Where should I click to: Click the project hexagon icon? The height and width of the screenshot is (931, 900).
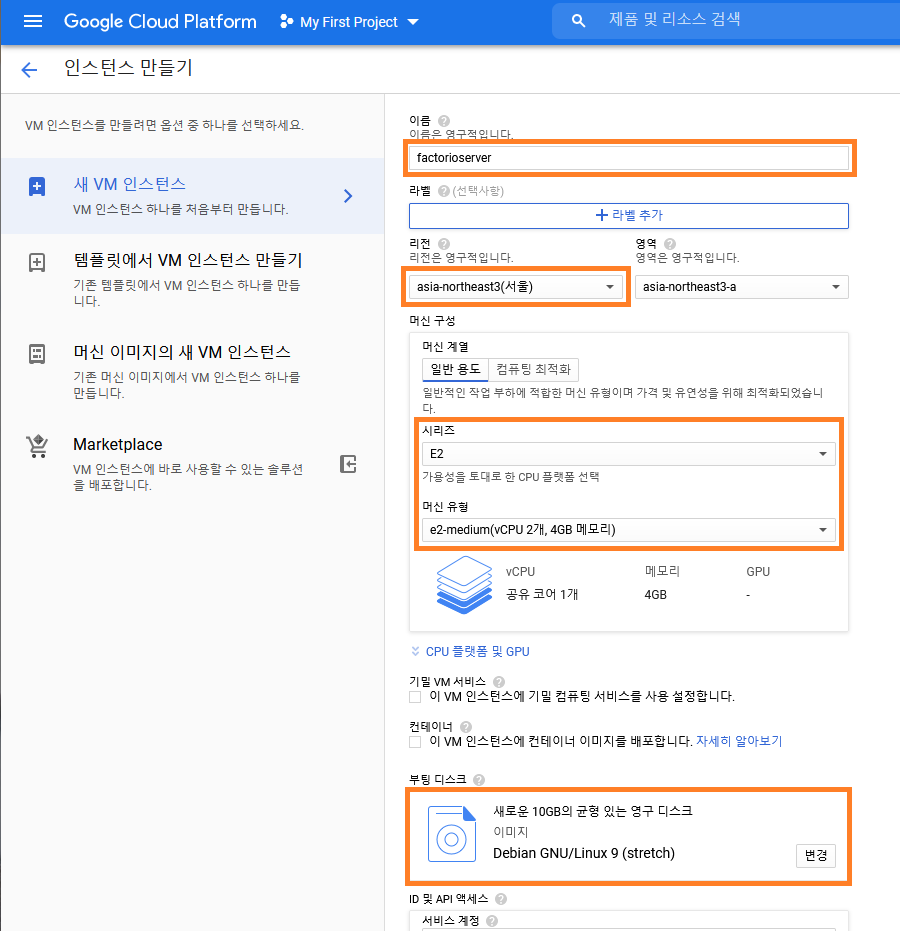tap(286, 21)
